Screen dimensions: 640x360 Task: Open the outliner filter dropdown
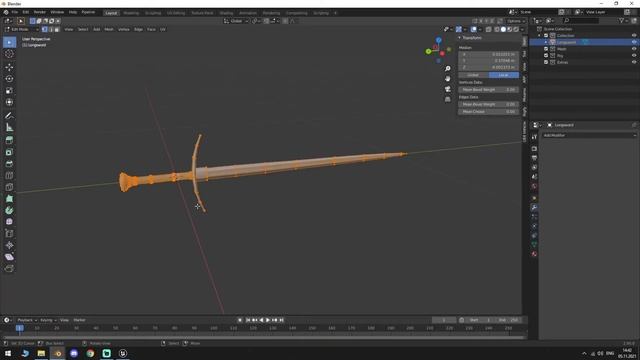(623, 20)
